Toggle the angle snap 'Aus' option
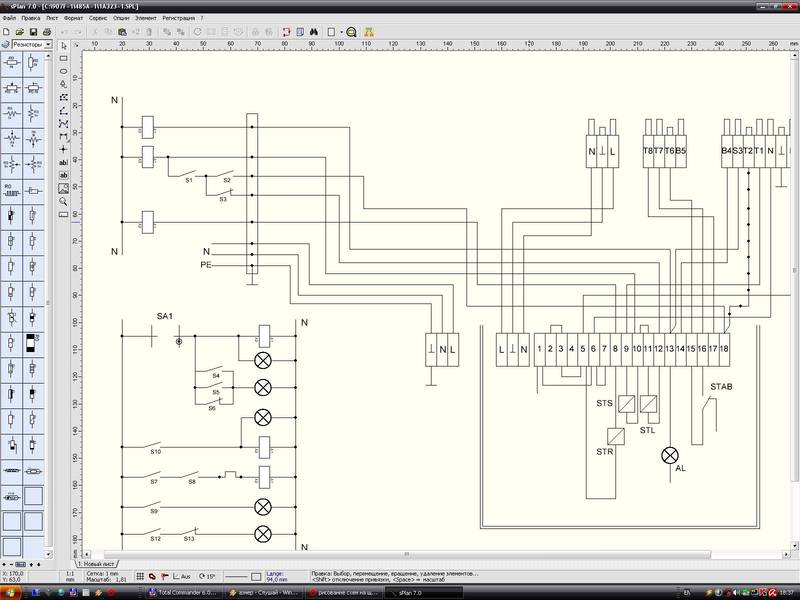This screenshot has width=800, height=600. point(182,576)
